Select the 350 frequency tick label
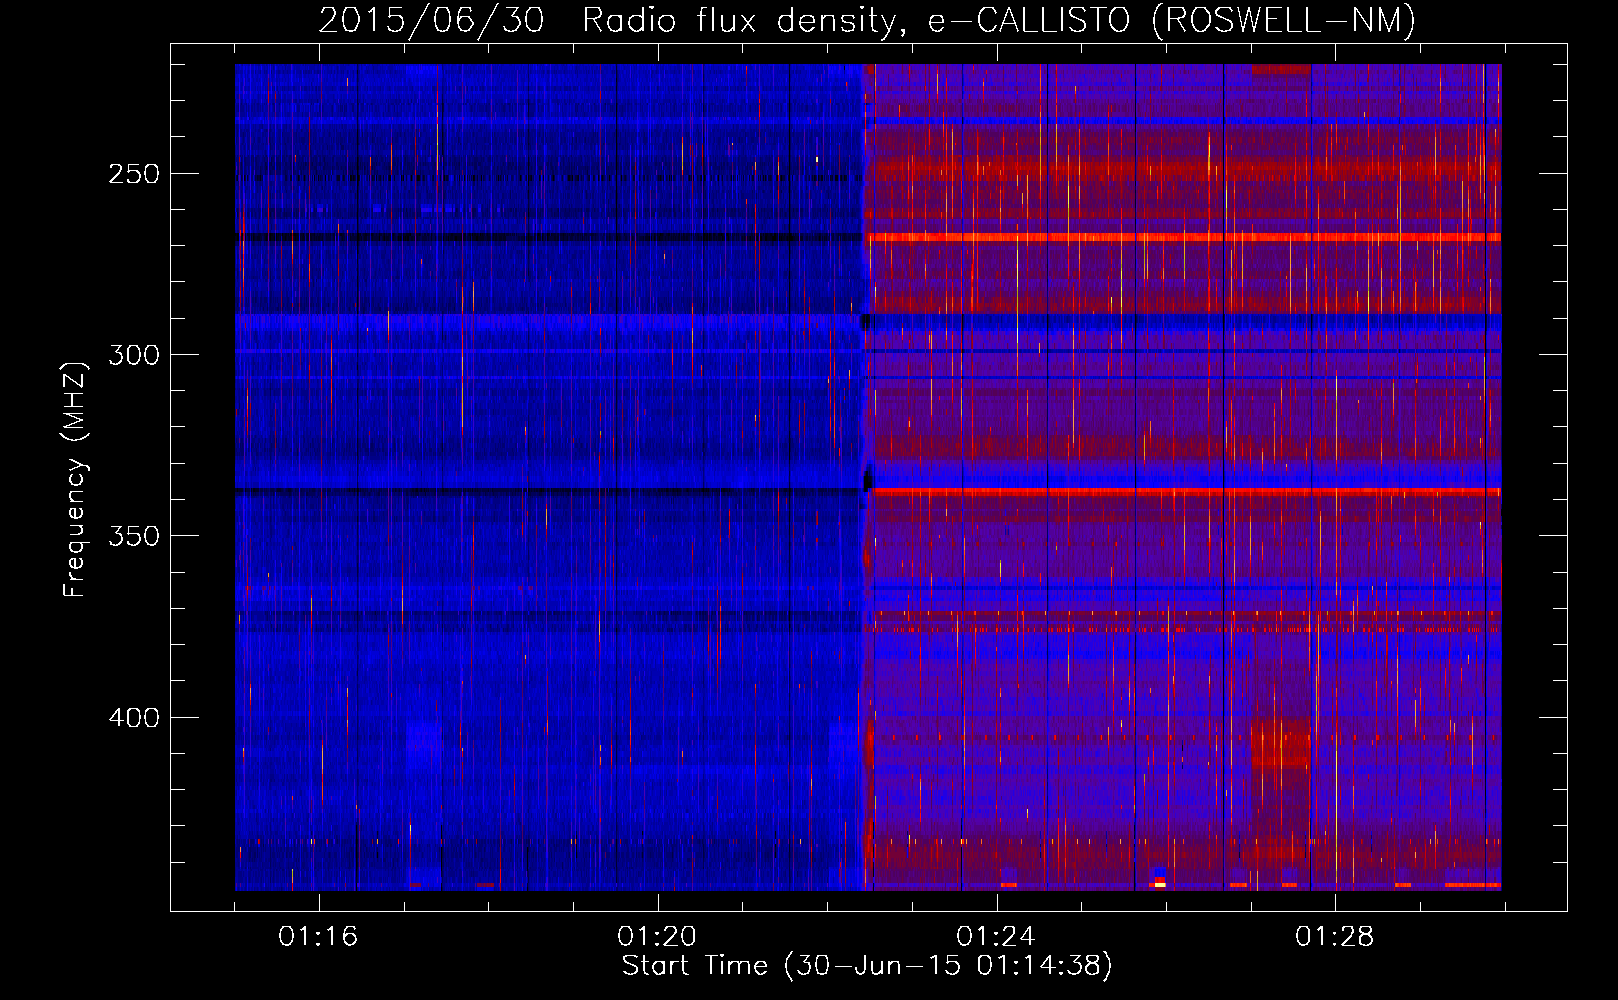Image resolution: width=1618 pixels, height=1000 pixels. coord(134,536)
